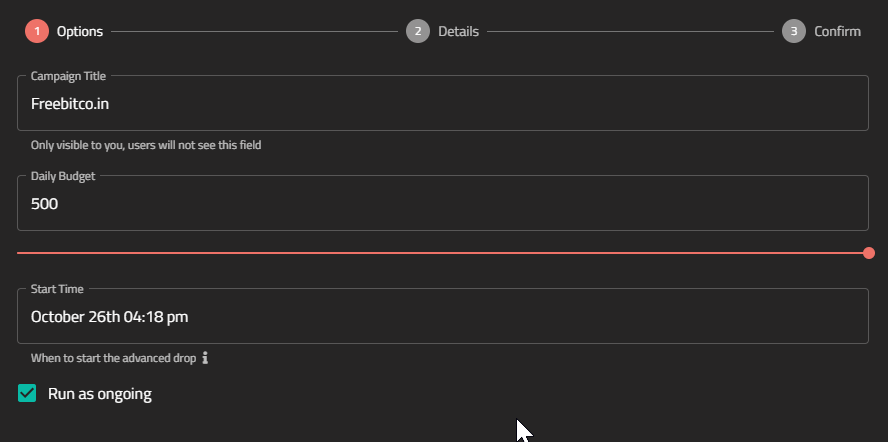Click the 'October 26th 04:18 pm' value text
Viewport: 888px width, 442px height.
pos(109,317)
